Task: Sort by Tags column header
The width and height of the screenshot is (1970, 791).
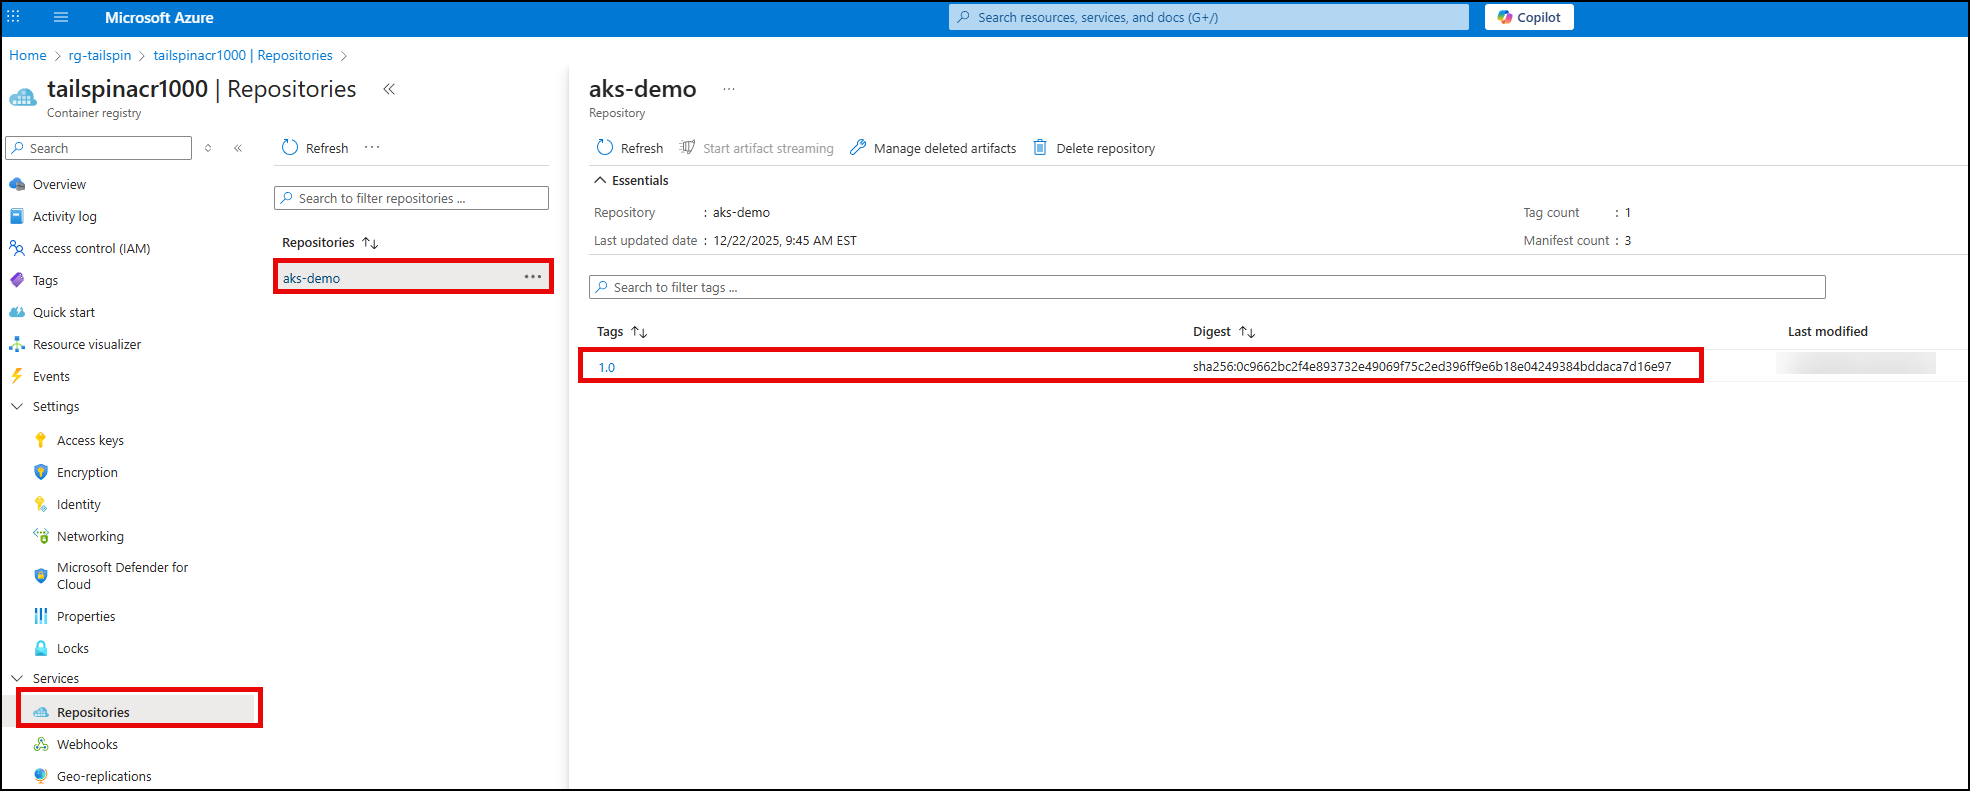Action: [622, 332]
